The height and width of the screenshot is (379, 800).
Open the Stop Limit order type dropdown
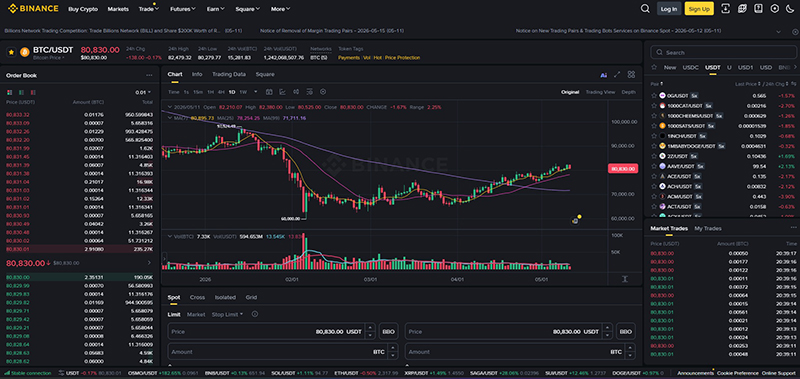(x=227, y=315)
